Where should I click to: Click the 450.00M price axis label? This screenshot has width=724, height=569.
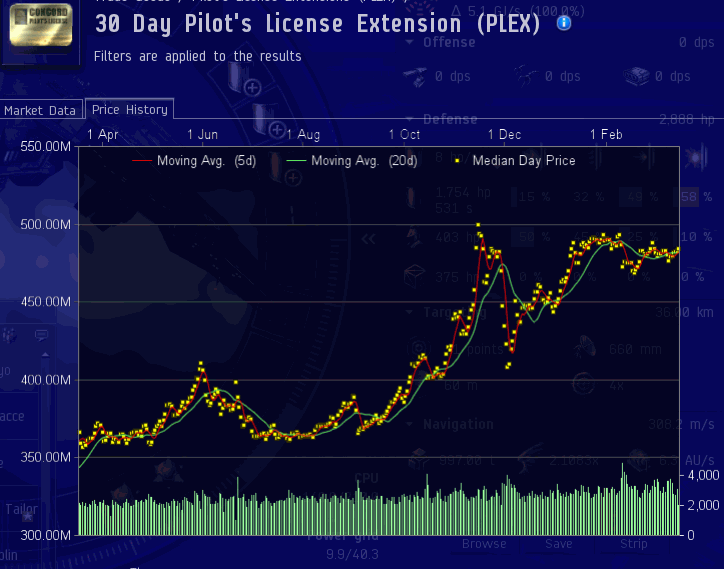coord(46,302)
